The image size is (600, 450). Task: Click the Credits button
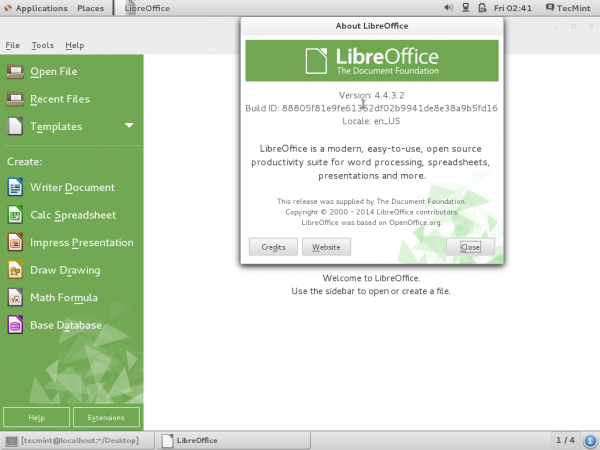(x=273, y=247)
